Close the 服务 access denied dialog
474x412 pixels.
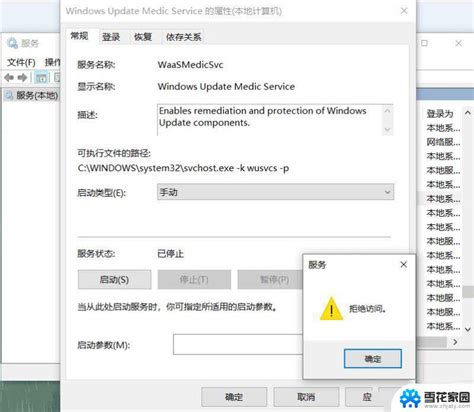tap(404, 265)
